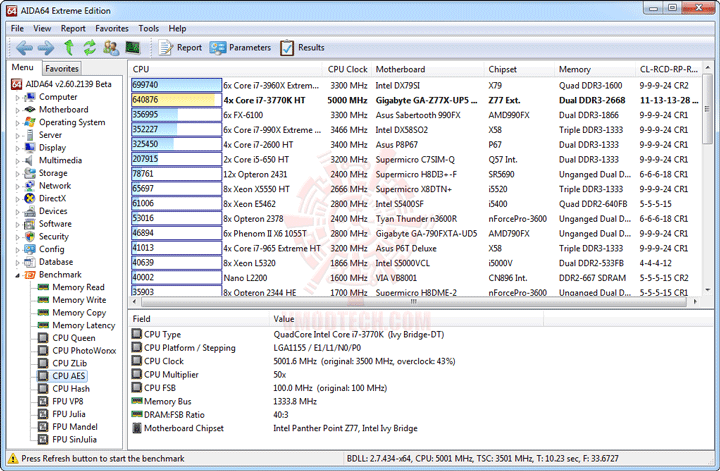Click the vertical scrollbar down arrow
Viewport: 720px width, 471px height.
708,290
